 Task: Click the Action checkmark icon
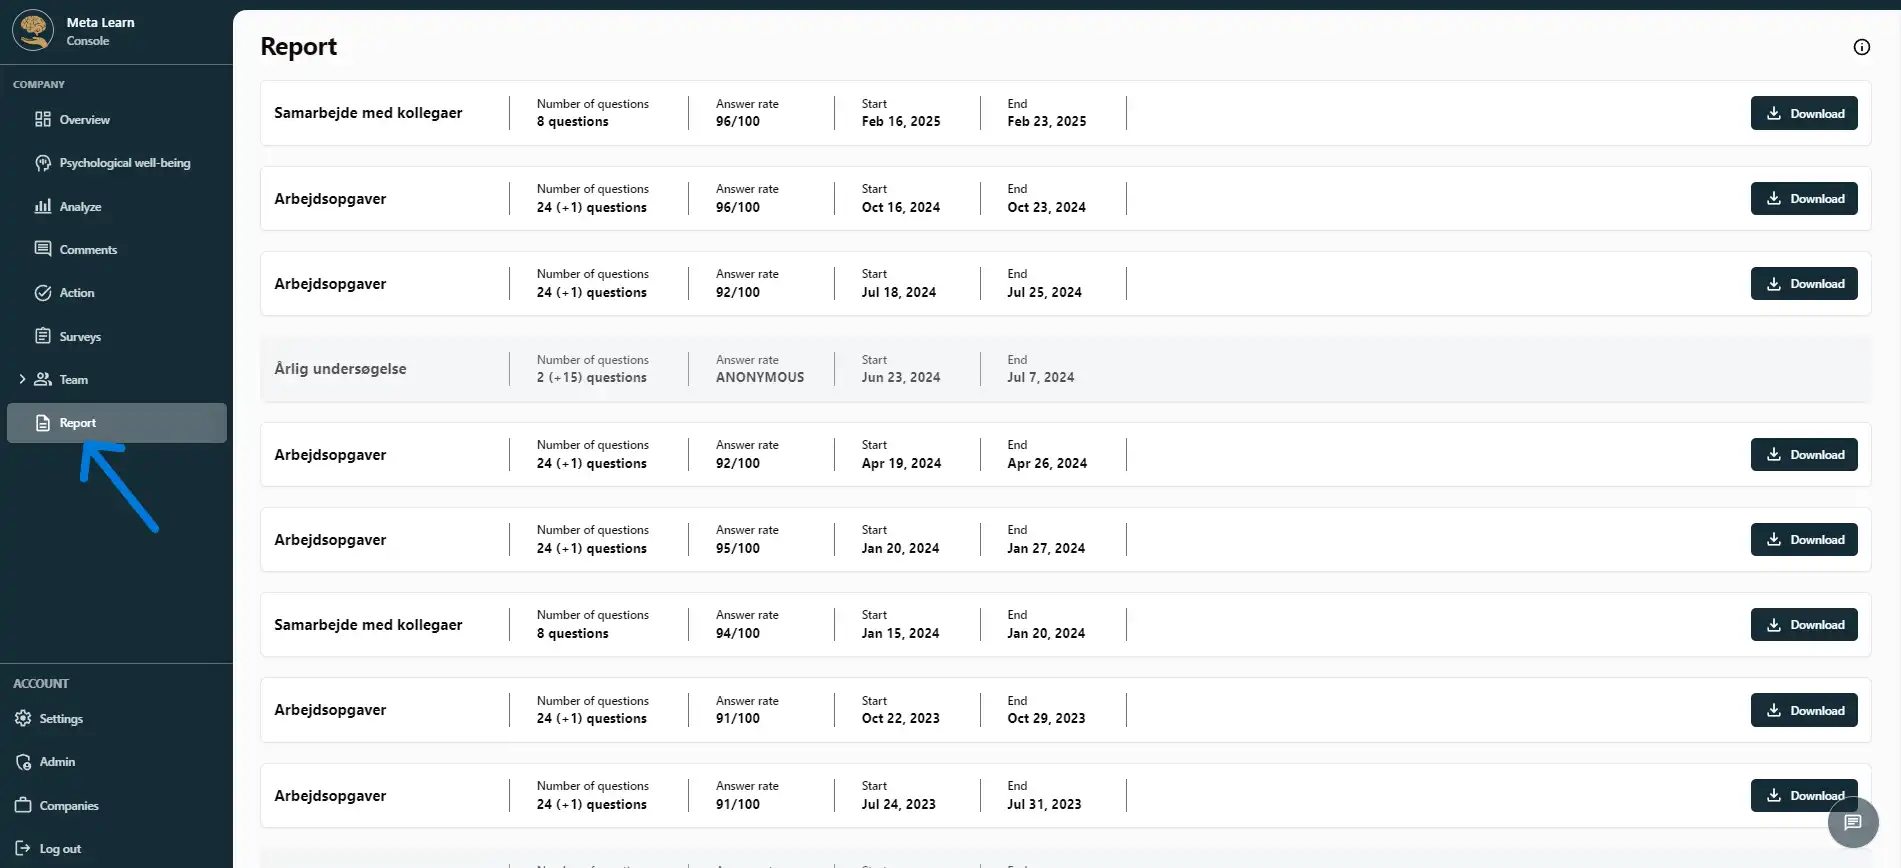click(43, 293)
